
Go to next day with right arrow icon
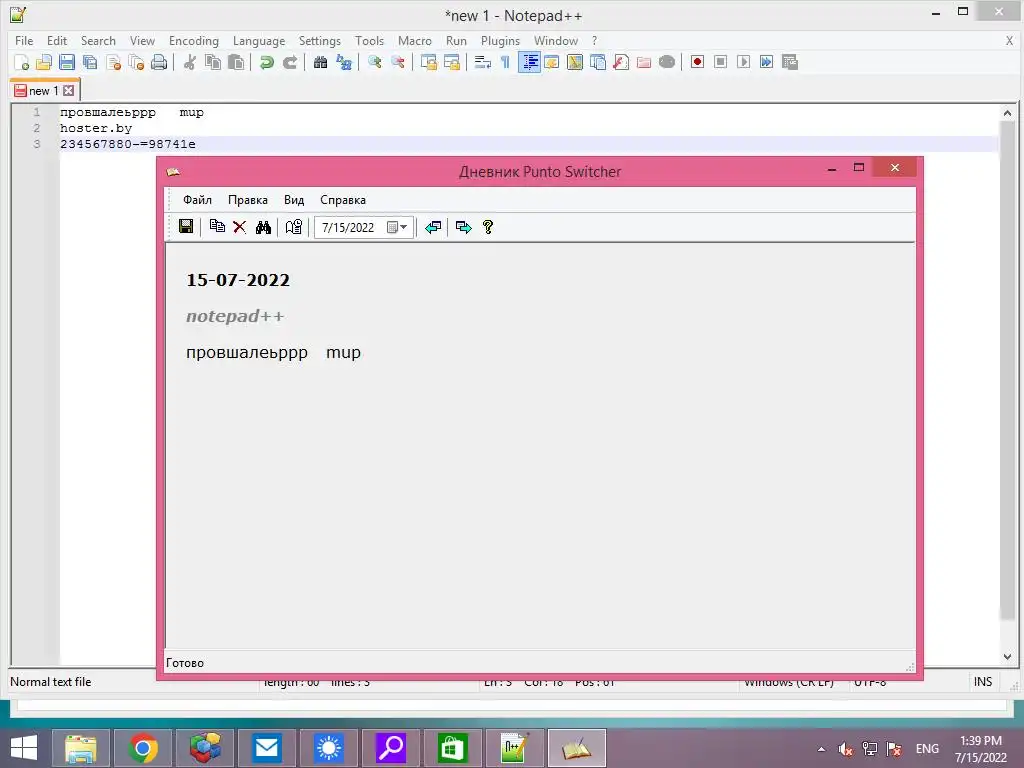pos(464,227)
